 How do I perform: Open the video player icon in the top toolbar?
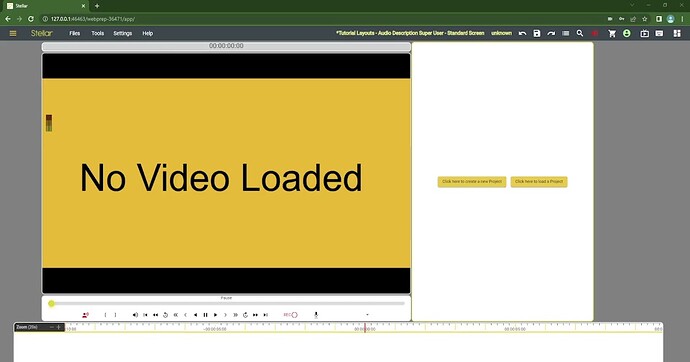click(x=644, y=33)
